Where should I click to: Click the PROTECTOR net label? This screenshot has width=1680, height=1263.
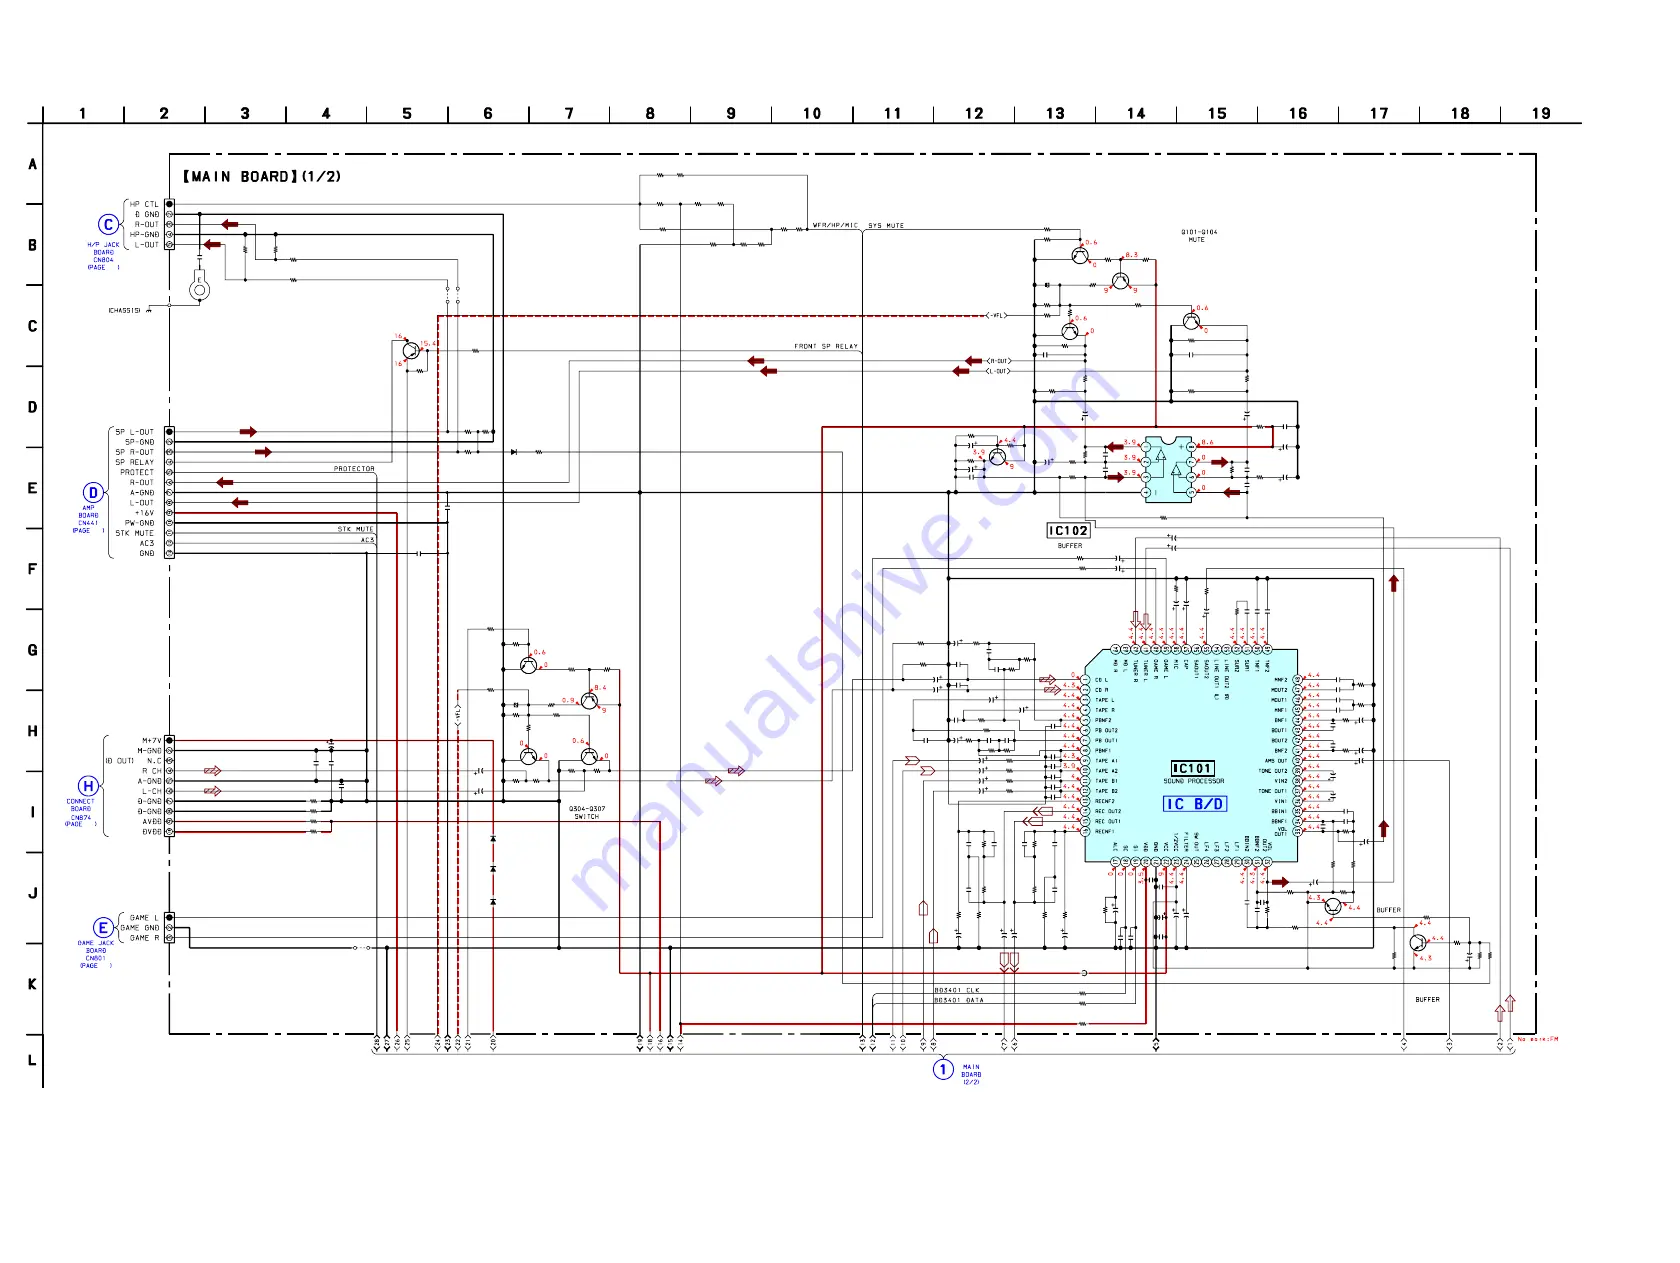(x=354, y=468)
